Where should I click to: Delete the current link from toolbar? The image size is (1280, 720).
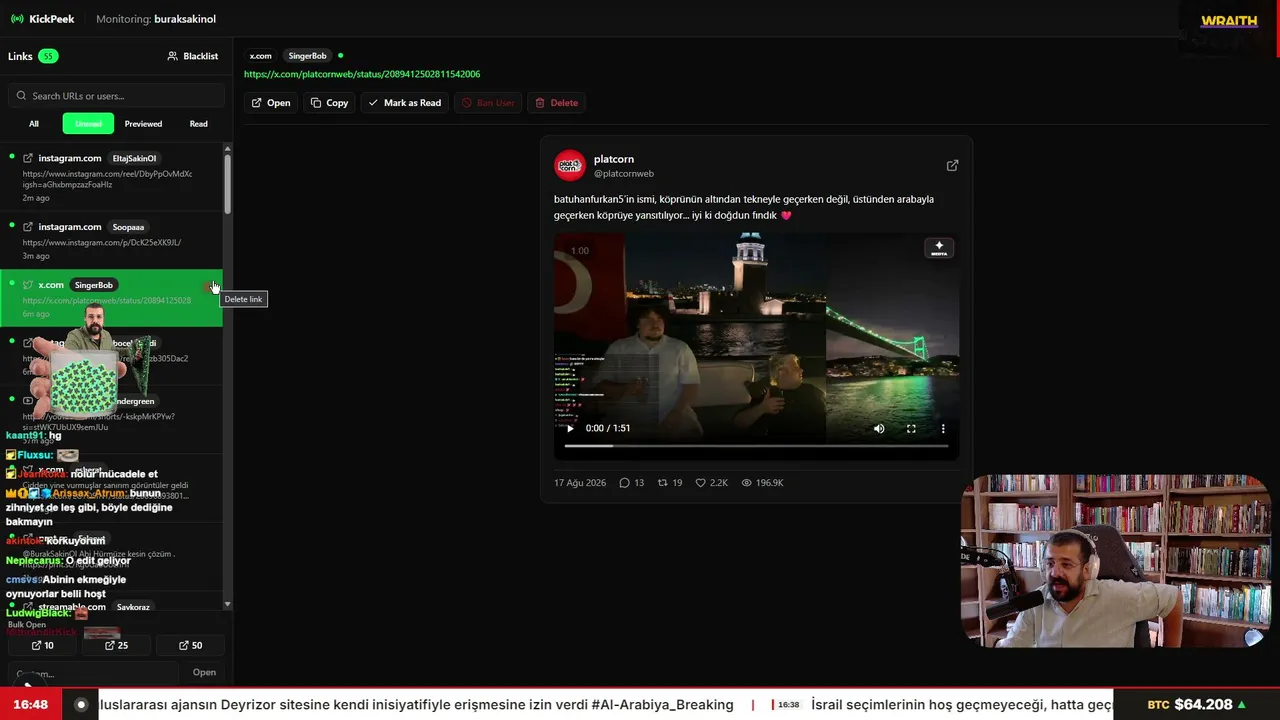pyautogui.click(x=556, y=103)
